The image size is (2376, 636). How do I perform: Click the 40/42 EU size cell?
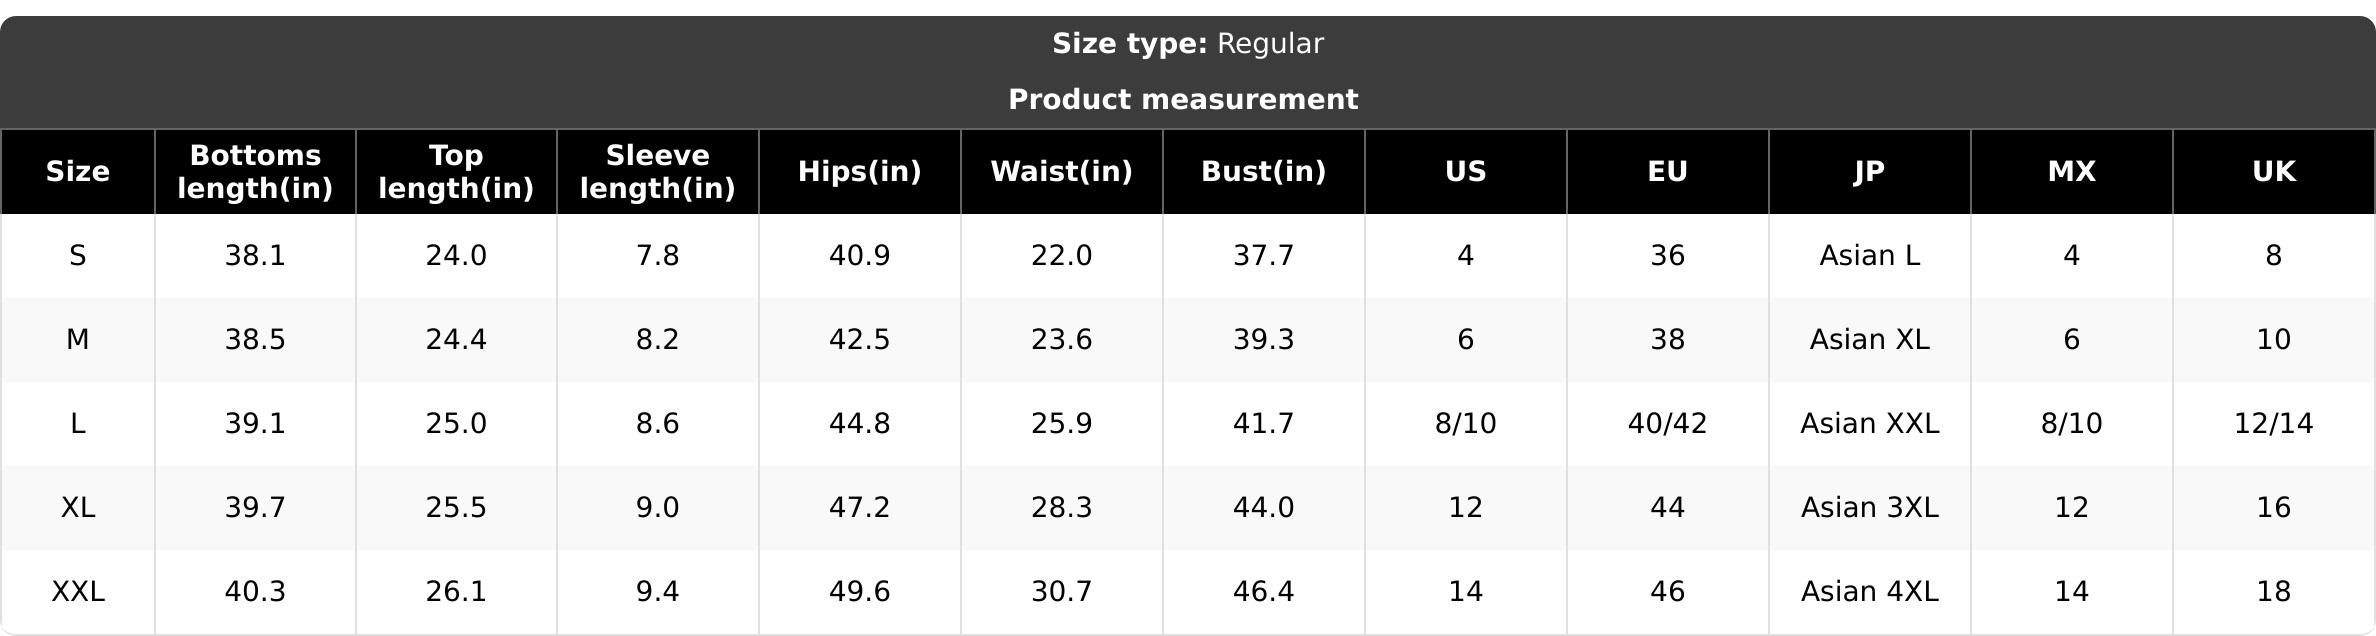click(x=1668, y=424)
